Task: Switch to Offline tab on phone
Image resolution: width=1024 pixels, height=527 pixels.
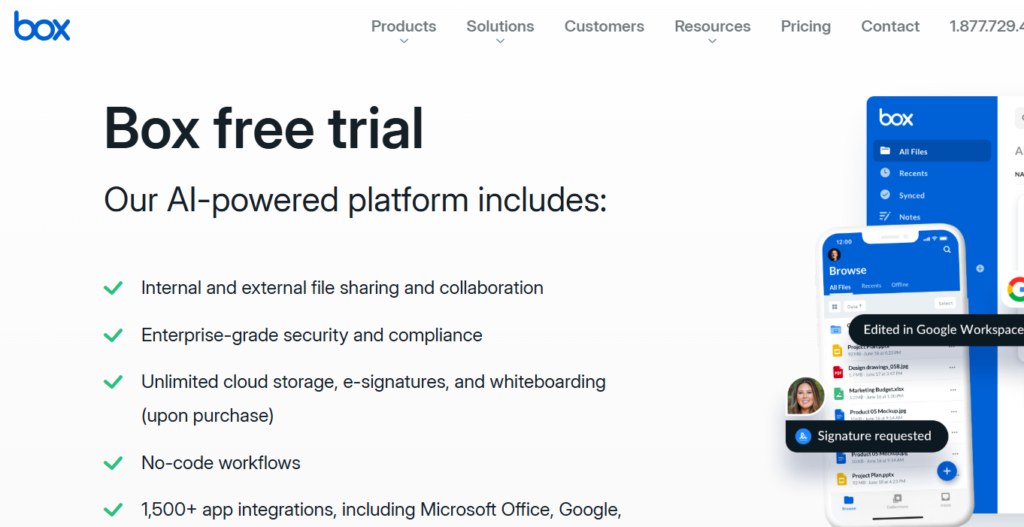Action: 900,286
